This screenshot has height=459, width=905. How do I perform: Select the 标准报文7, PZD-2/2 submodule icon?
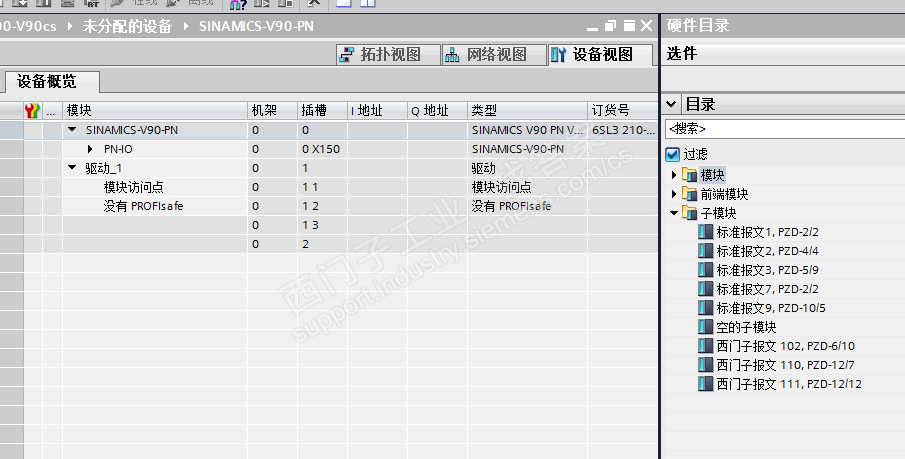(705, 289)
